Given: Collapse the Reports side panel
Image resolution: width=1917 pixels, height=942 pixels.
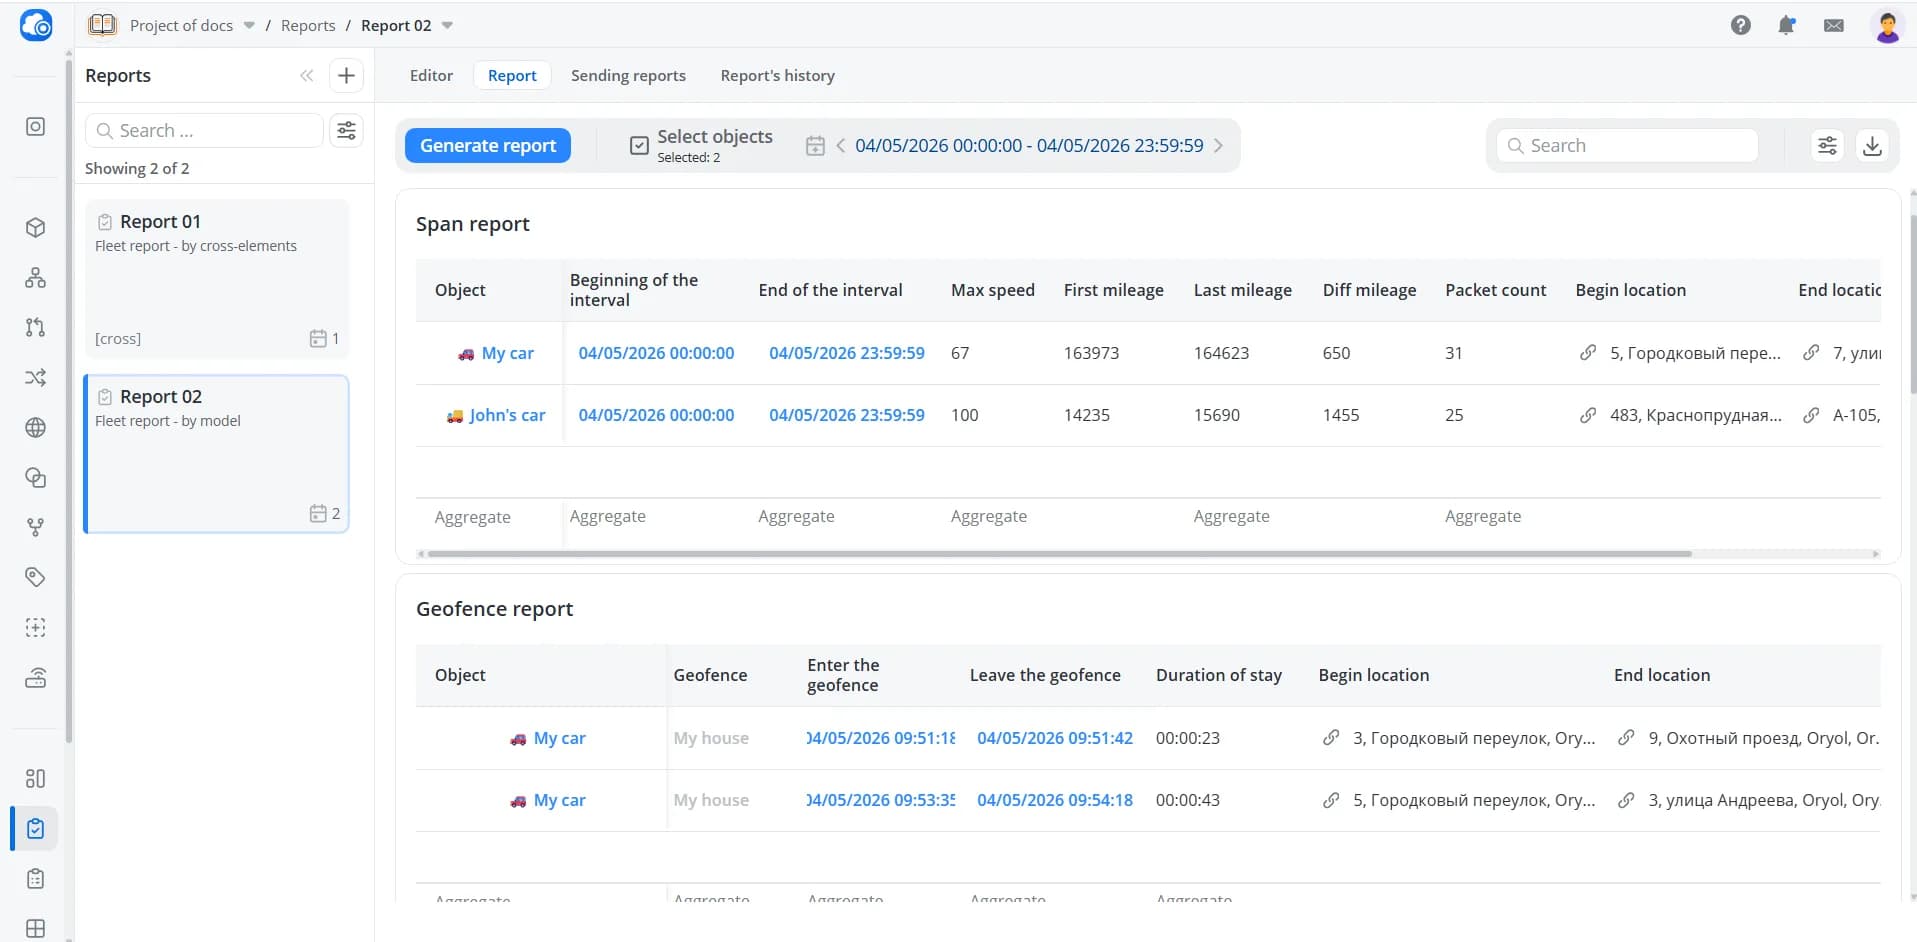Looking at the screenshot, I should (x=306, y=75).
